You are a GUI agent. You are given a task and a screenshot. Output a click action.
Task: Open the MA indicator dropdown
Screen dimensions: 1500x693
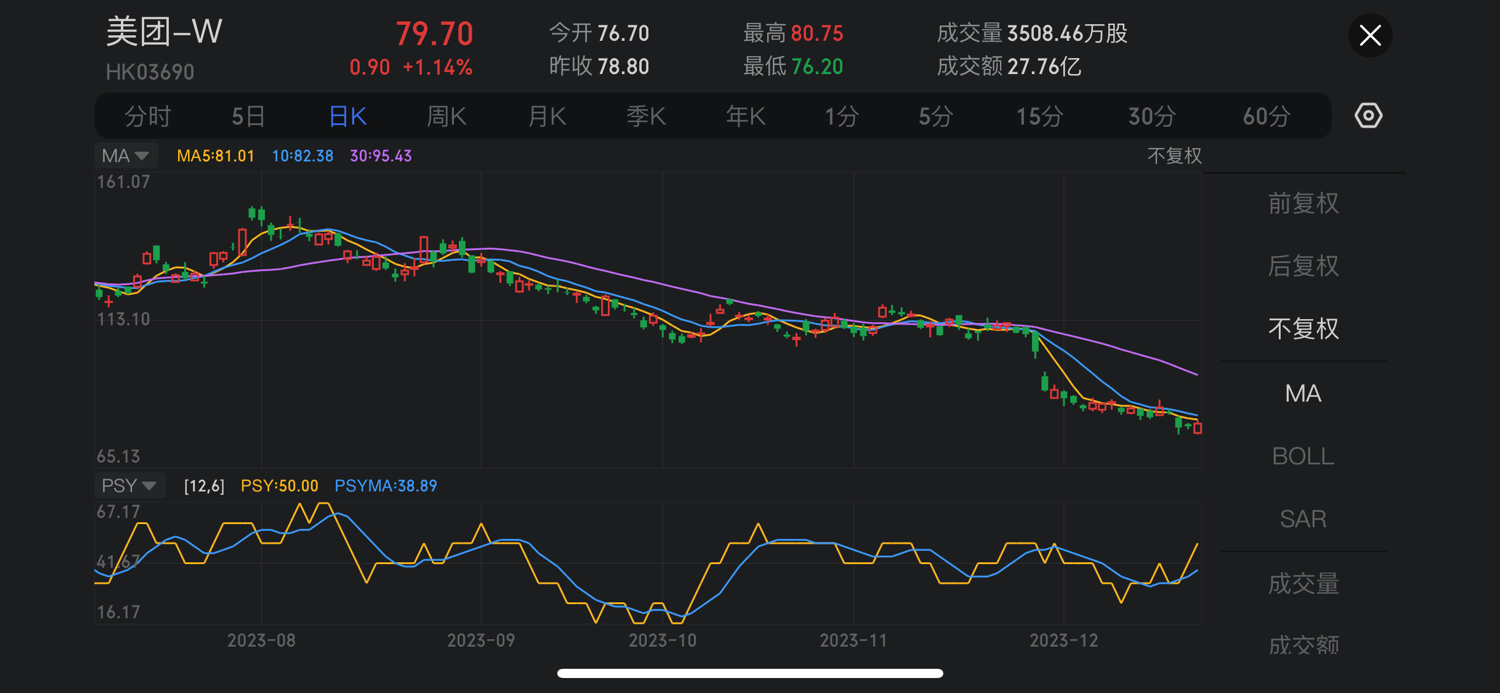tap(125, 155)
